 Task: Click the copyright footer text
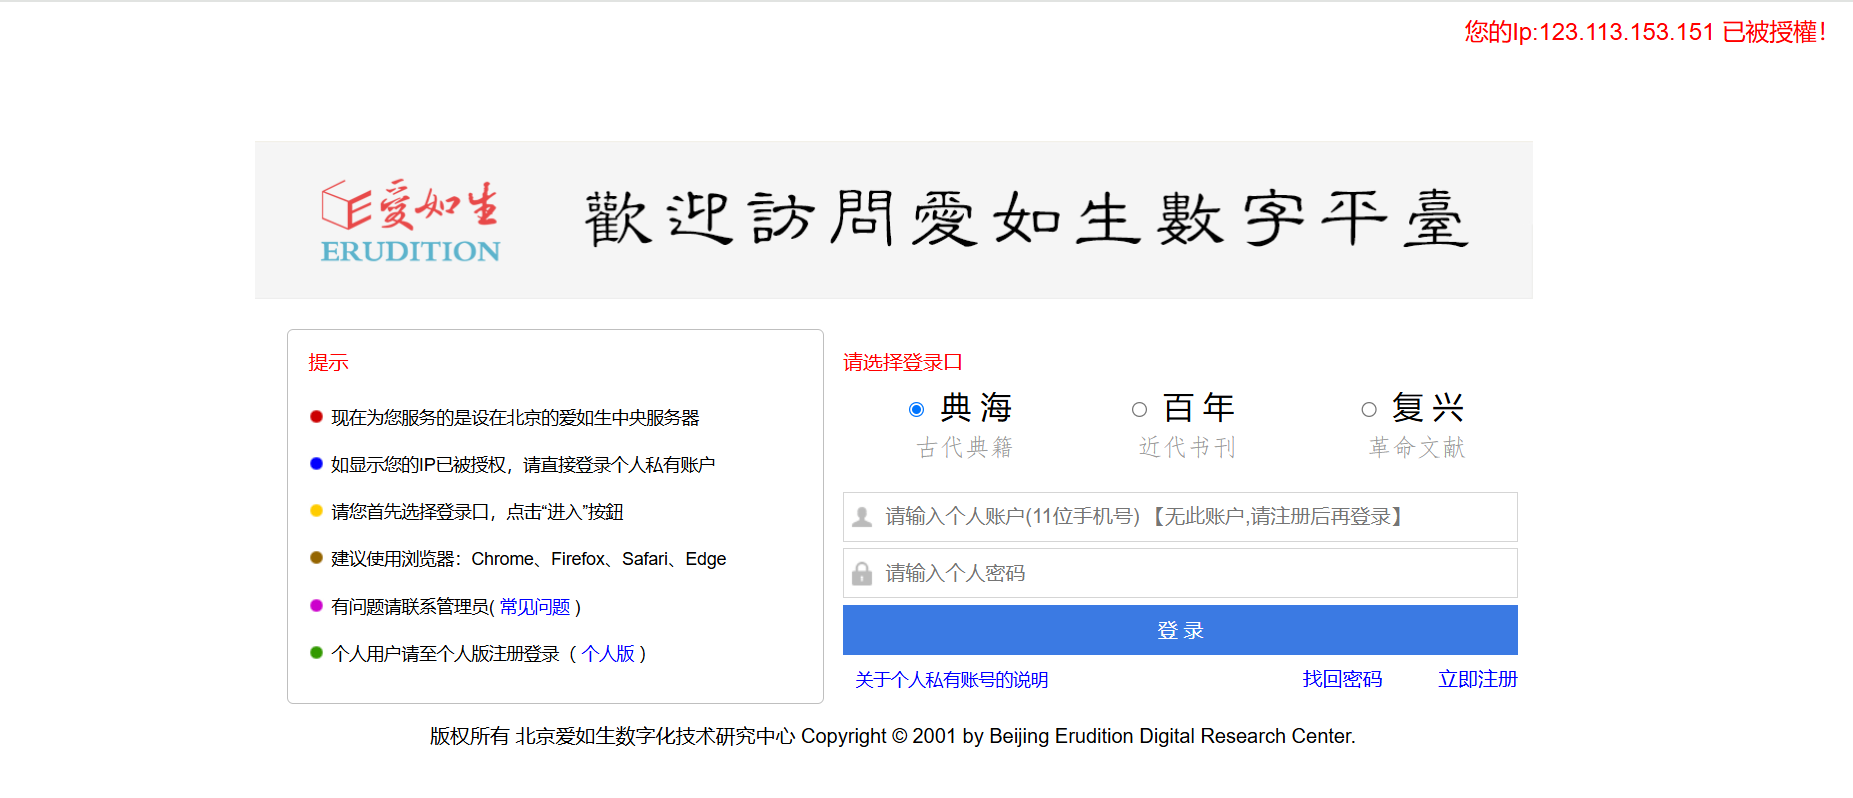[x=892, y=736]
